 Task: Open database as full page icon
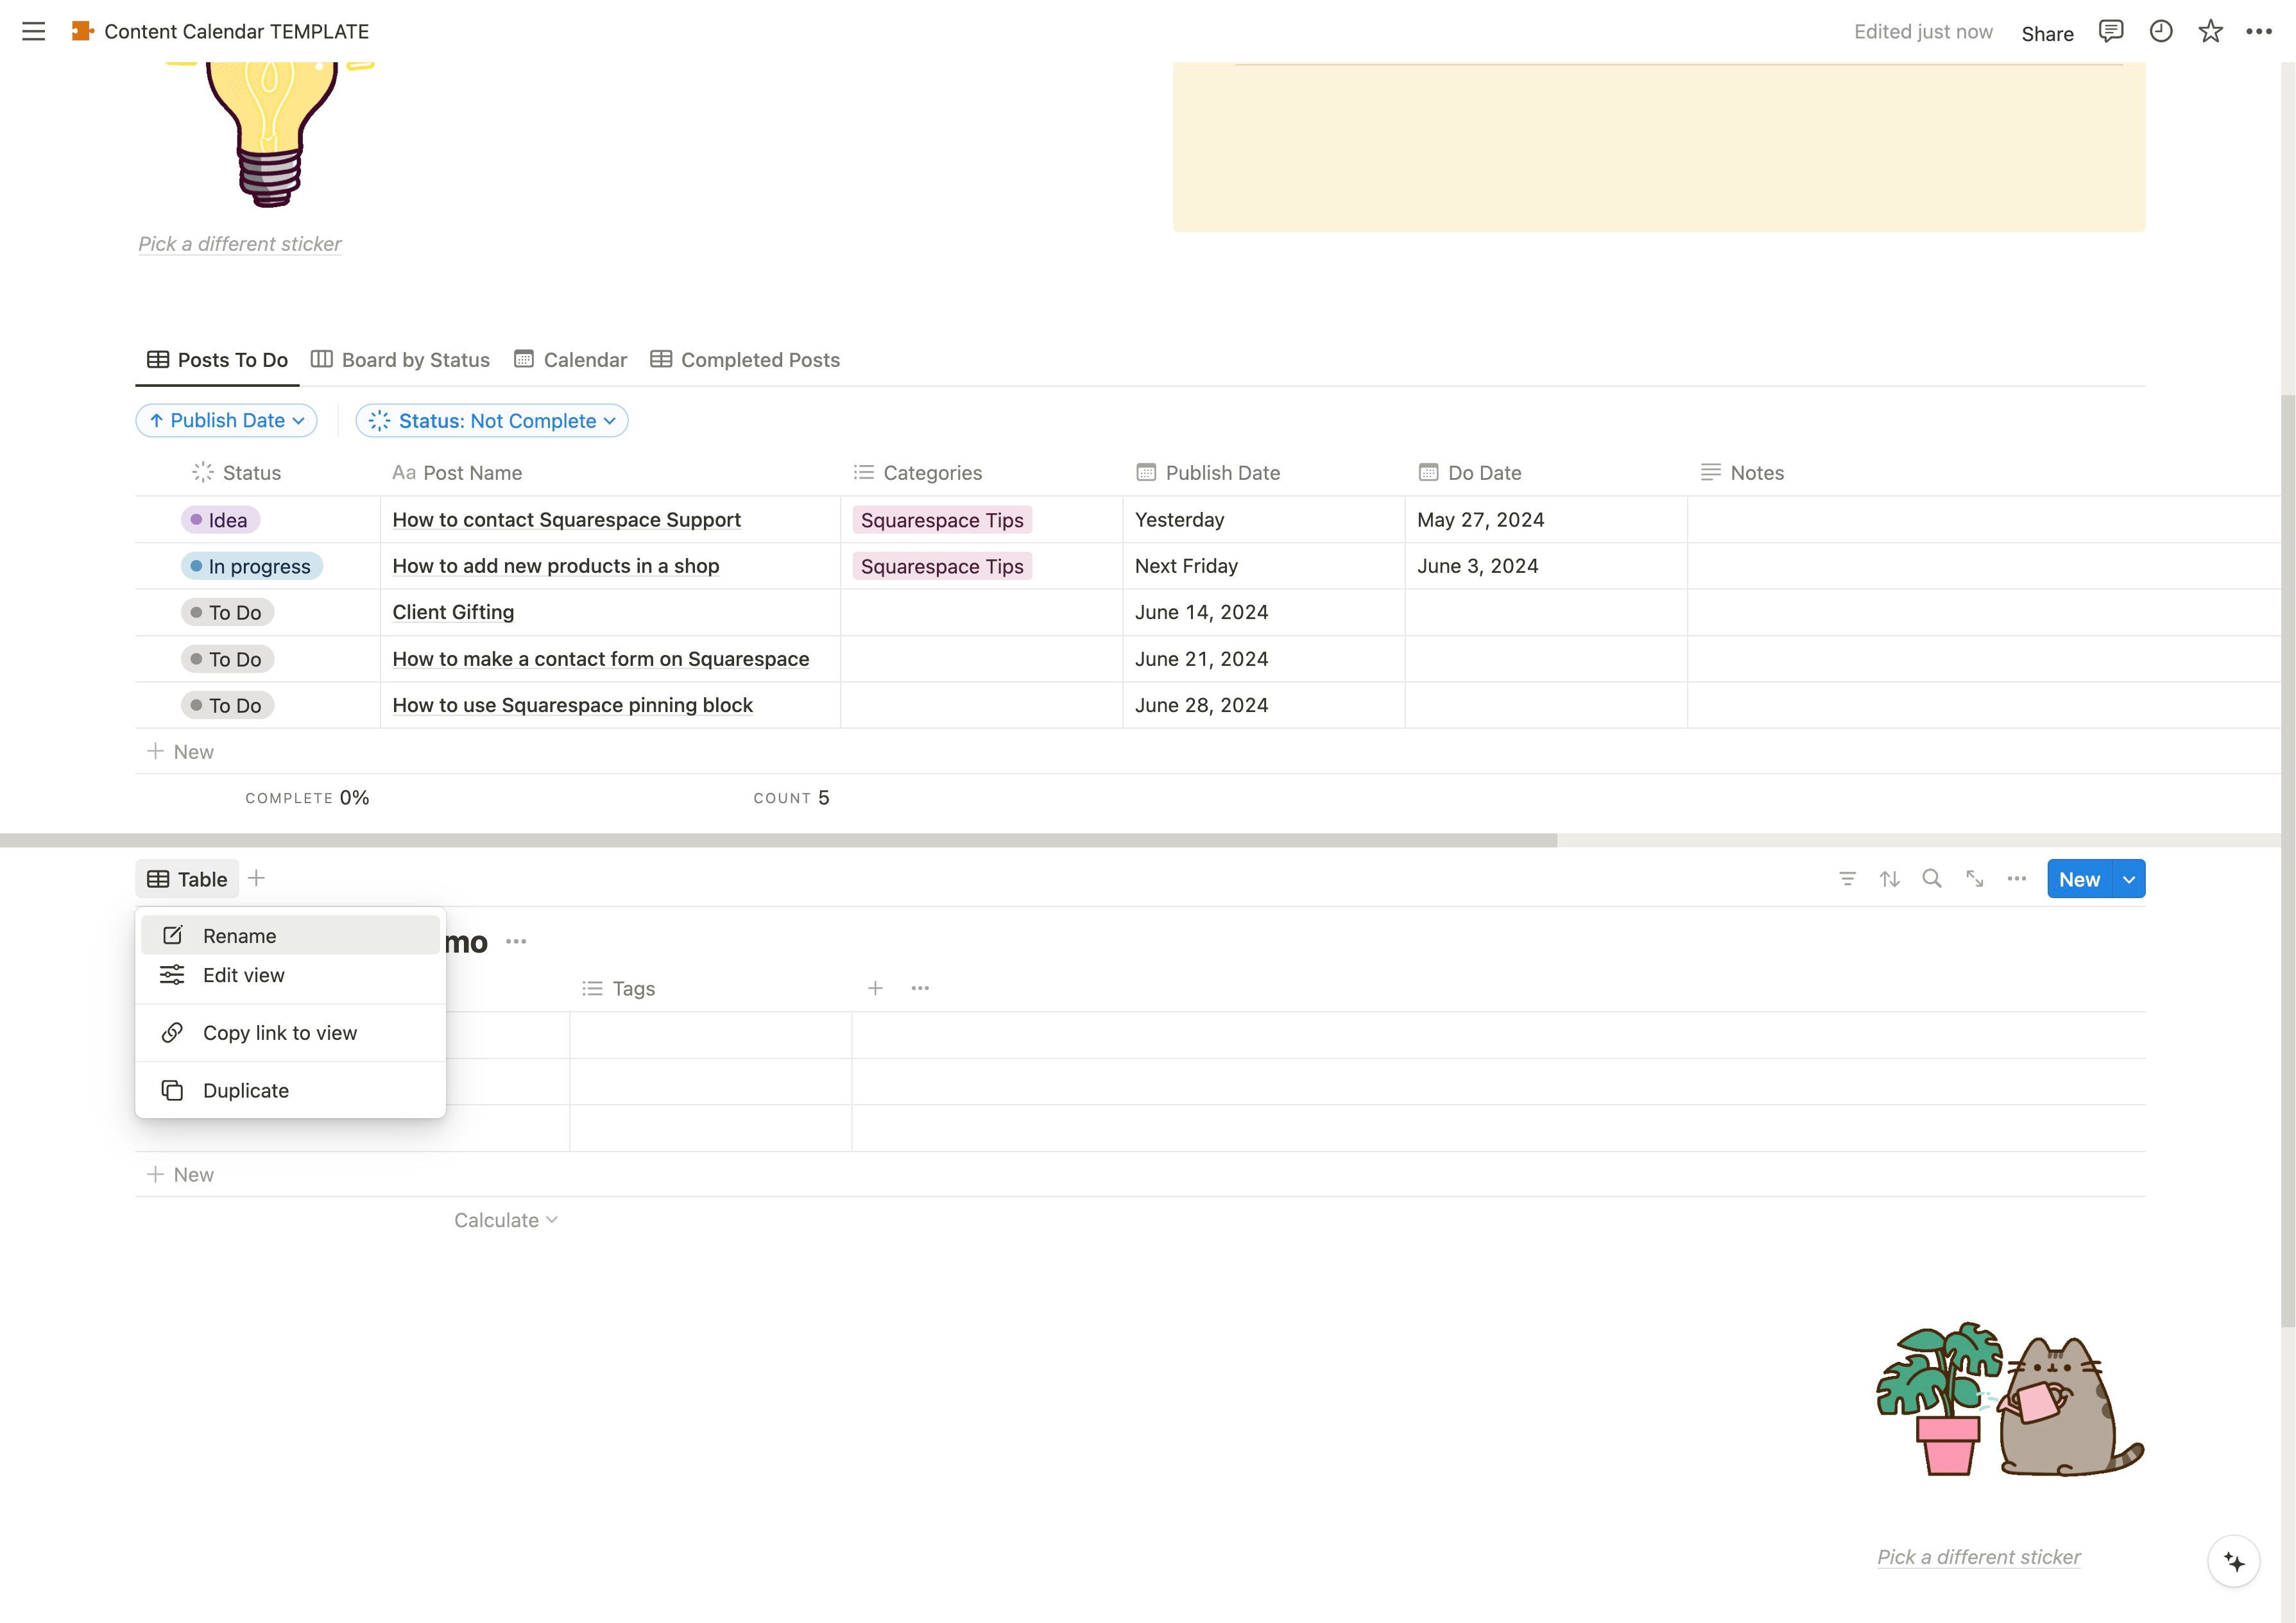[1974, 879]
